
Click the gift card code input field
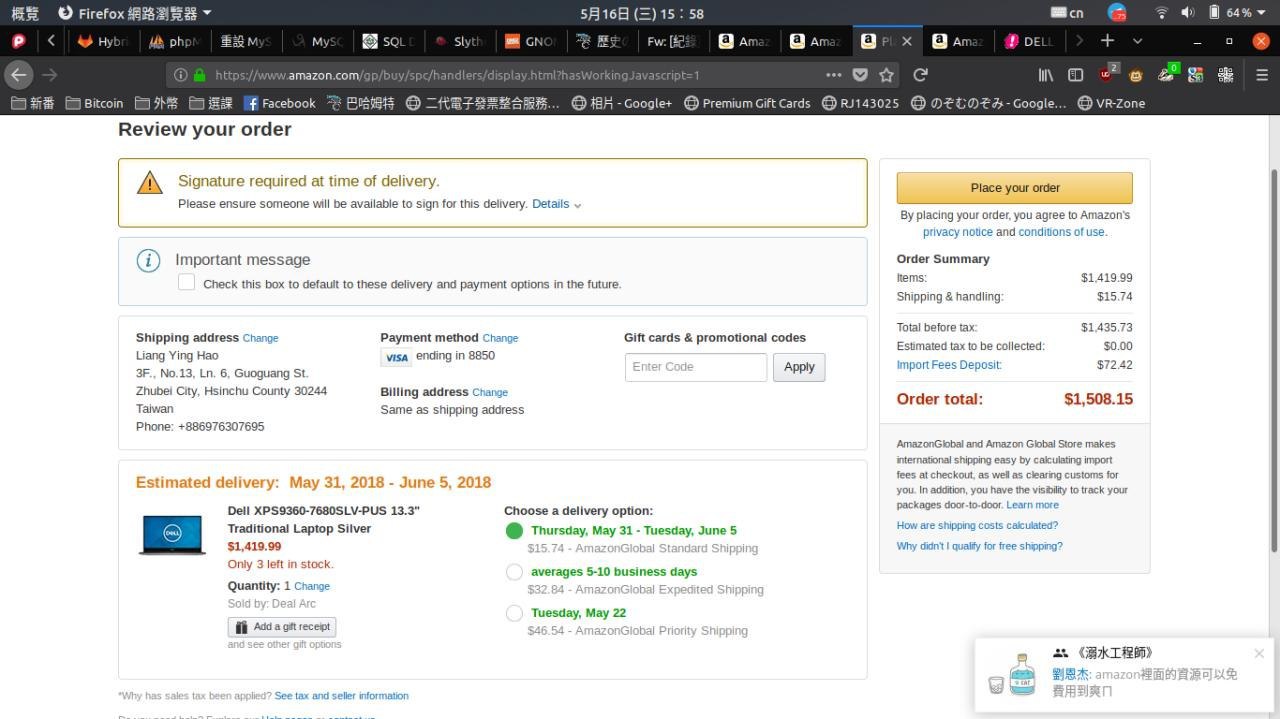coord(696,367)
